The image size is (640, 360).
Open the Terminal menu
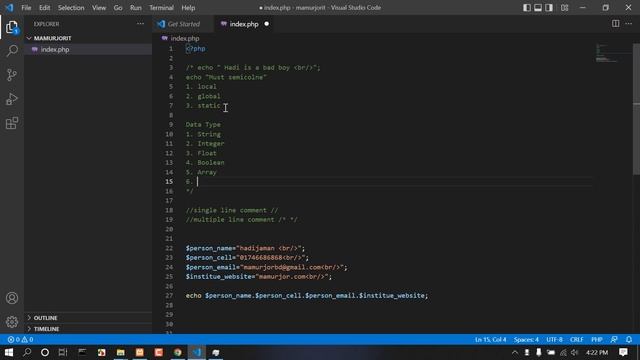161,8
